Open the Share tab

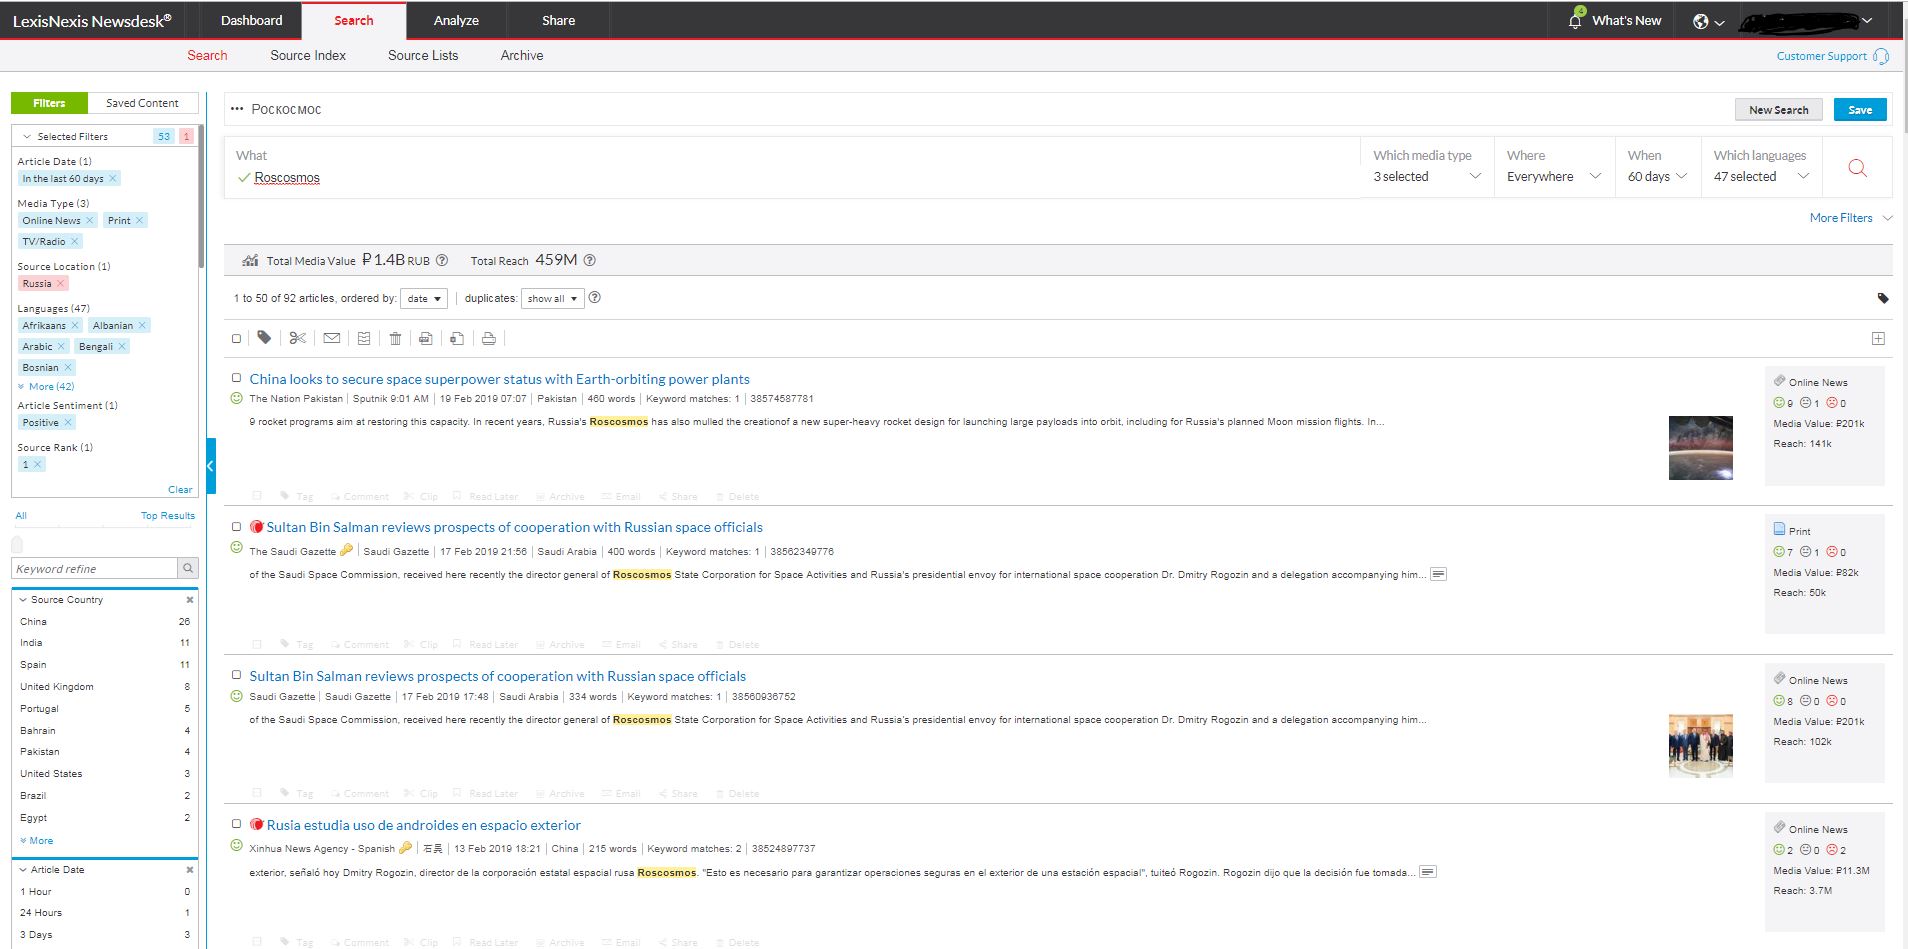[x=558, y=20]
